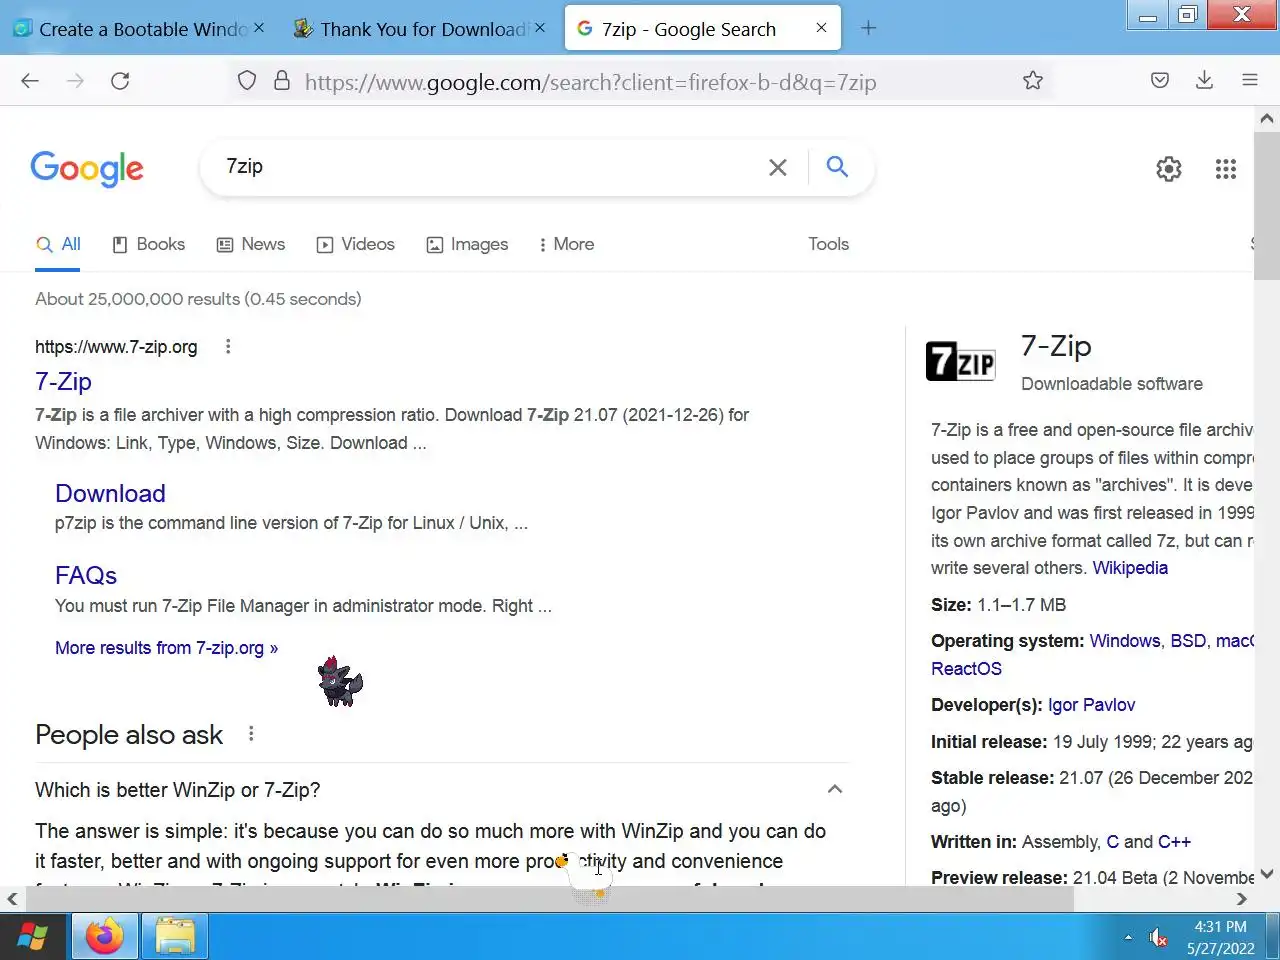Switch to Thank You for Download tab
Viewport: 1280px width, 960px height.
420,29
